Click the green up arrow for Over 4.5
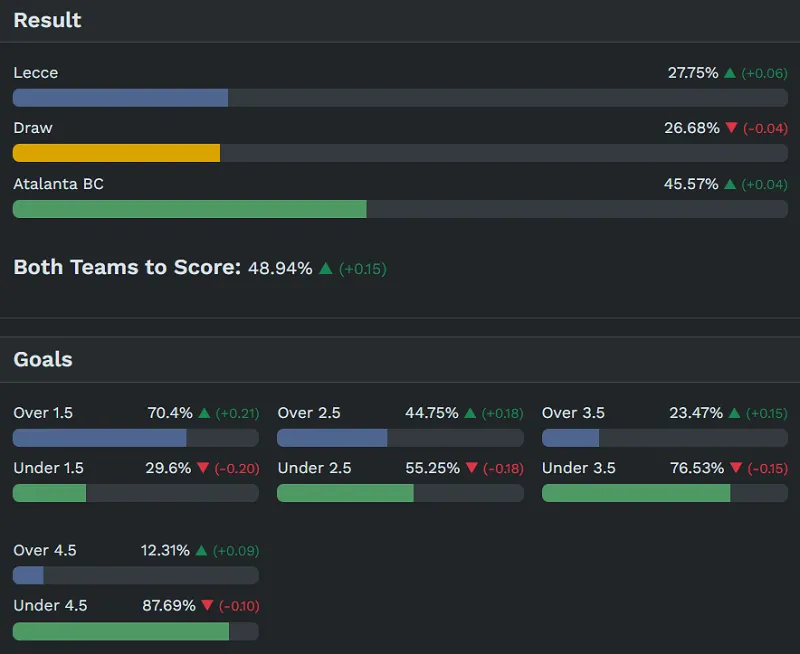 point(201,550)
